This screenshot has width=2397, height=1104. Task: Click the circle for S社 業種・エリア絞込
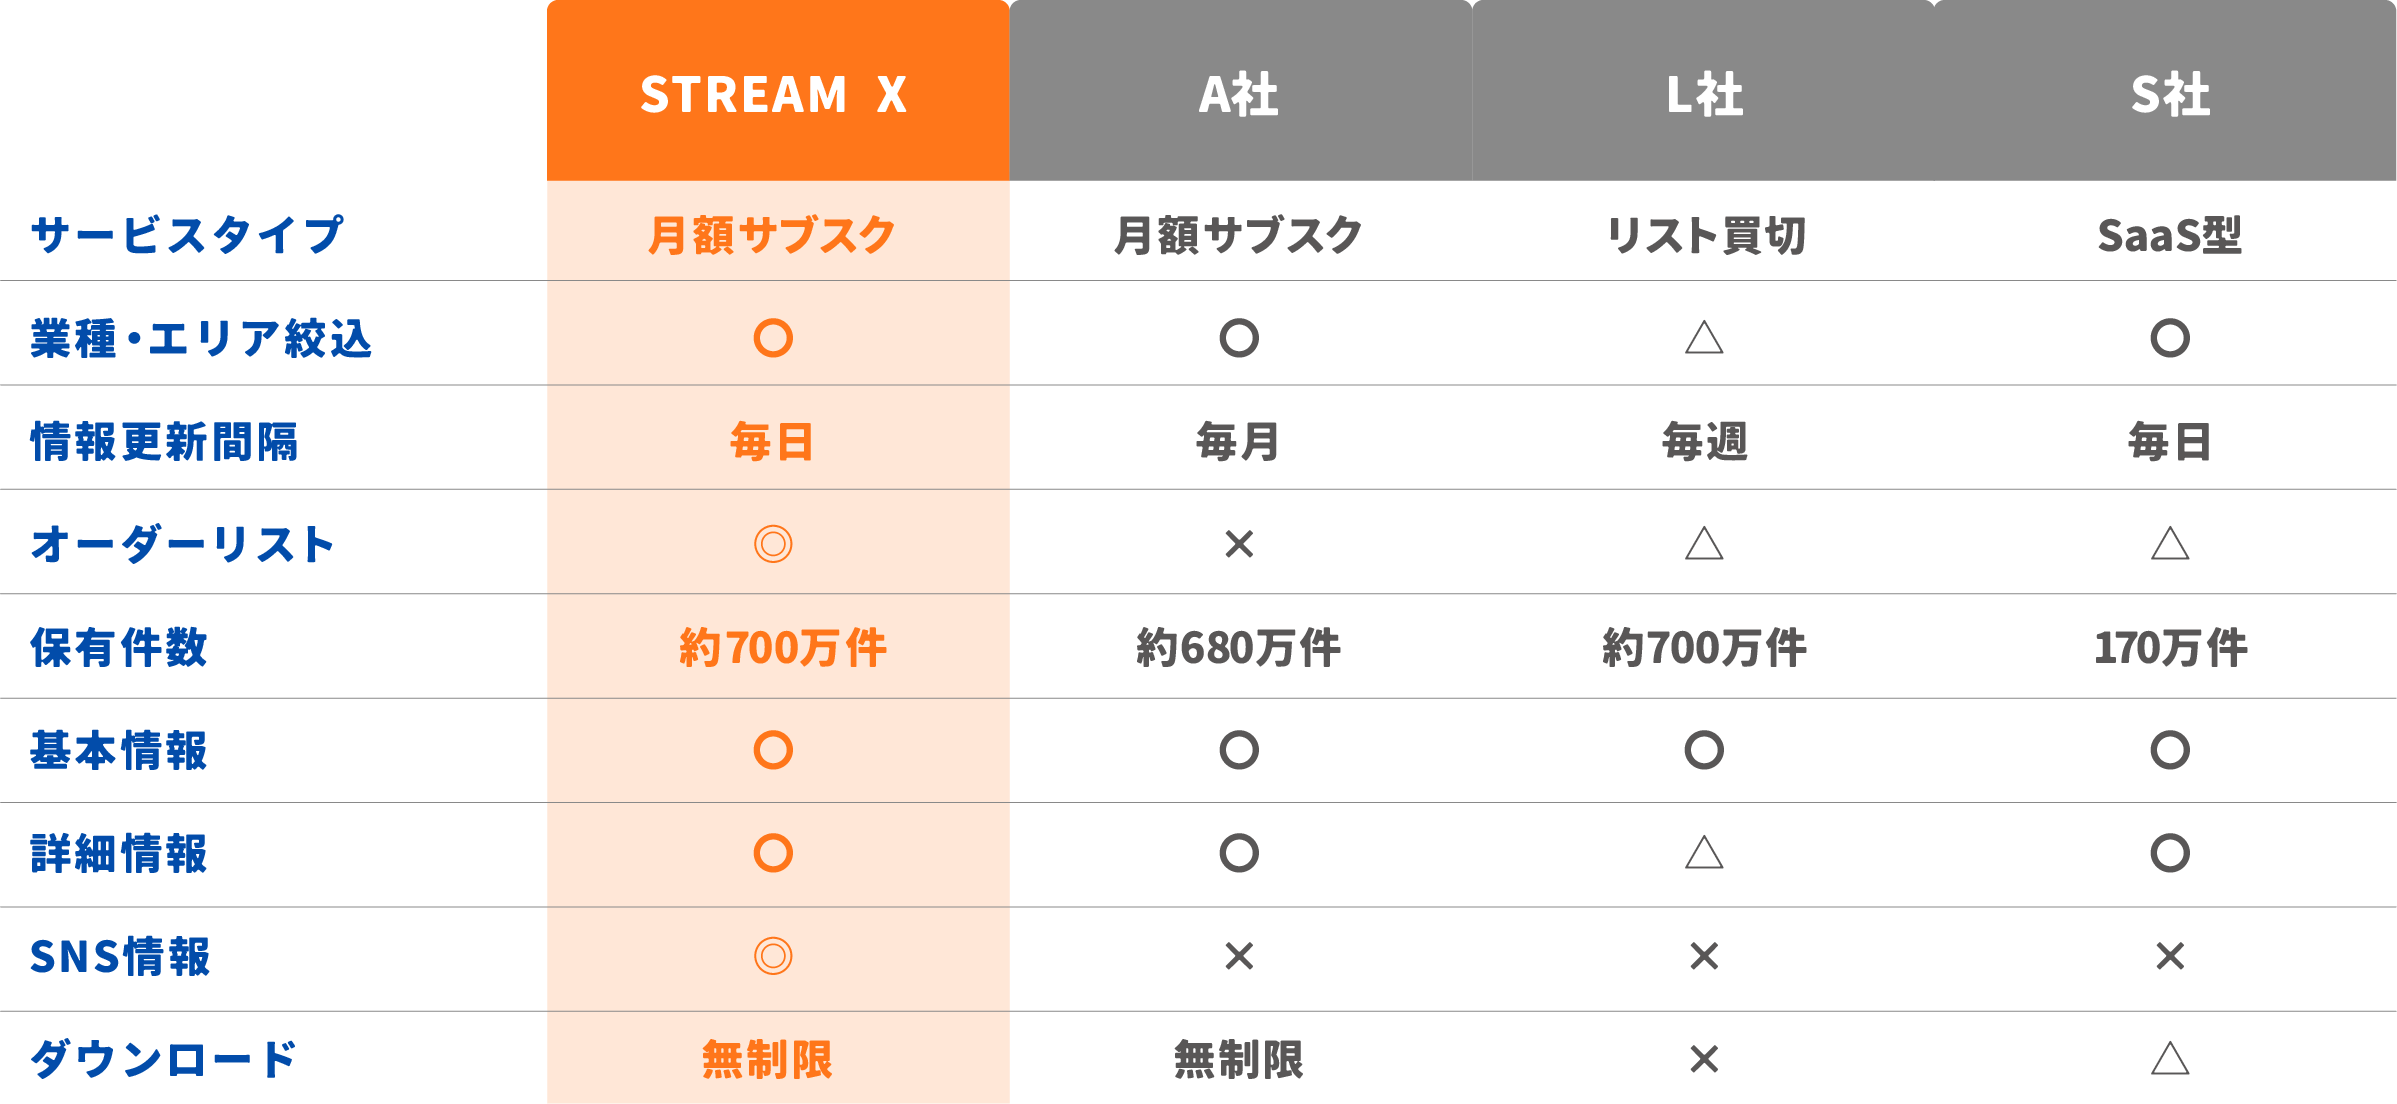pyautogui.click(x=2170, y=338)
